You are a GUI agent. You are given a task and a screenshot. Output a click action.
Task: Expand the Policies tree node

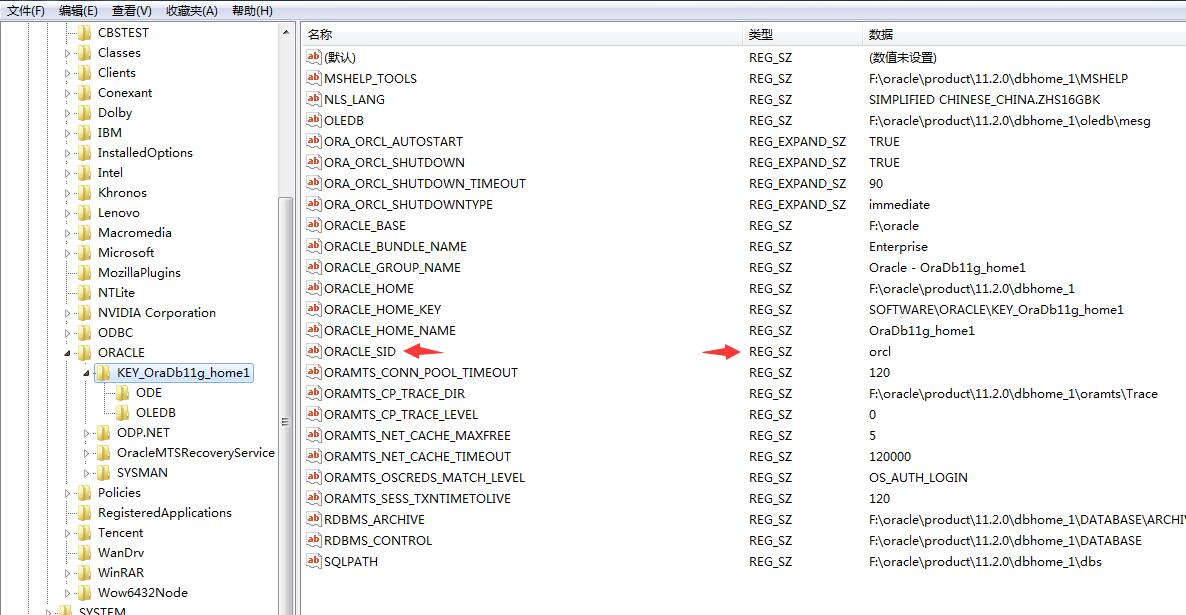pos(67,493)
